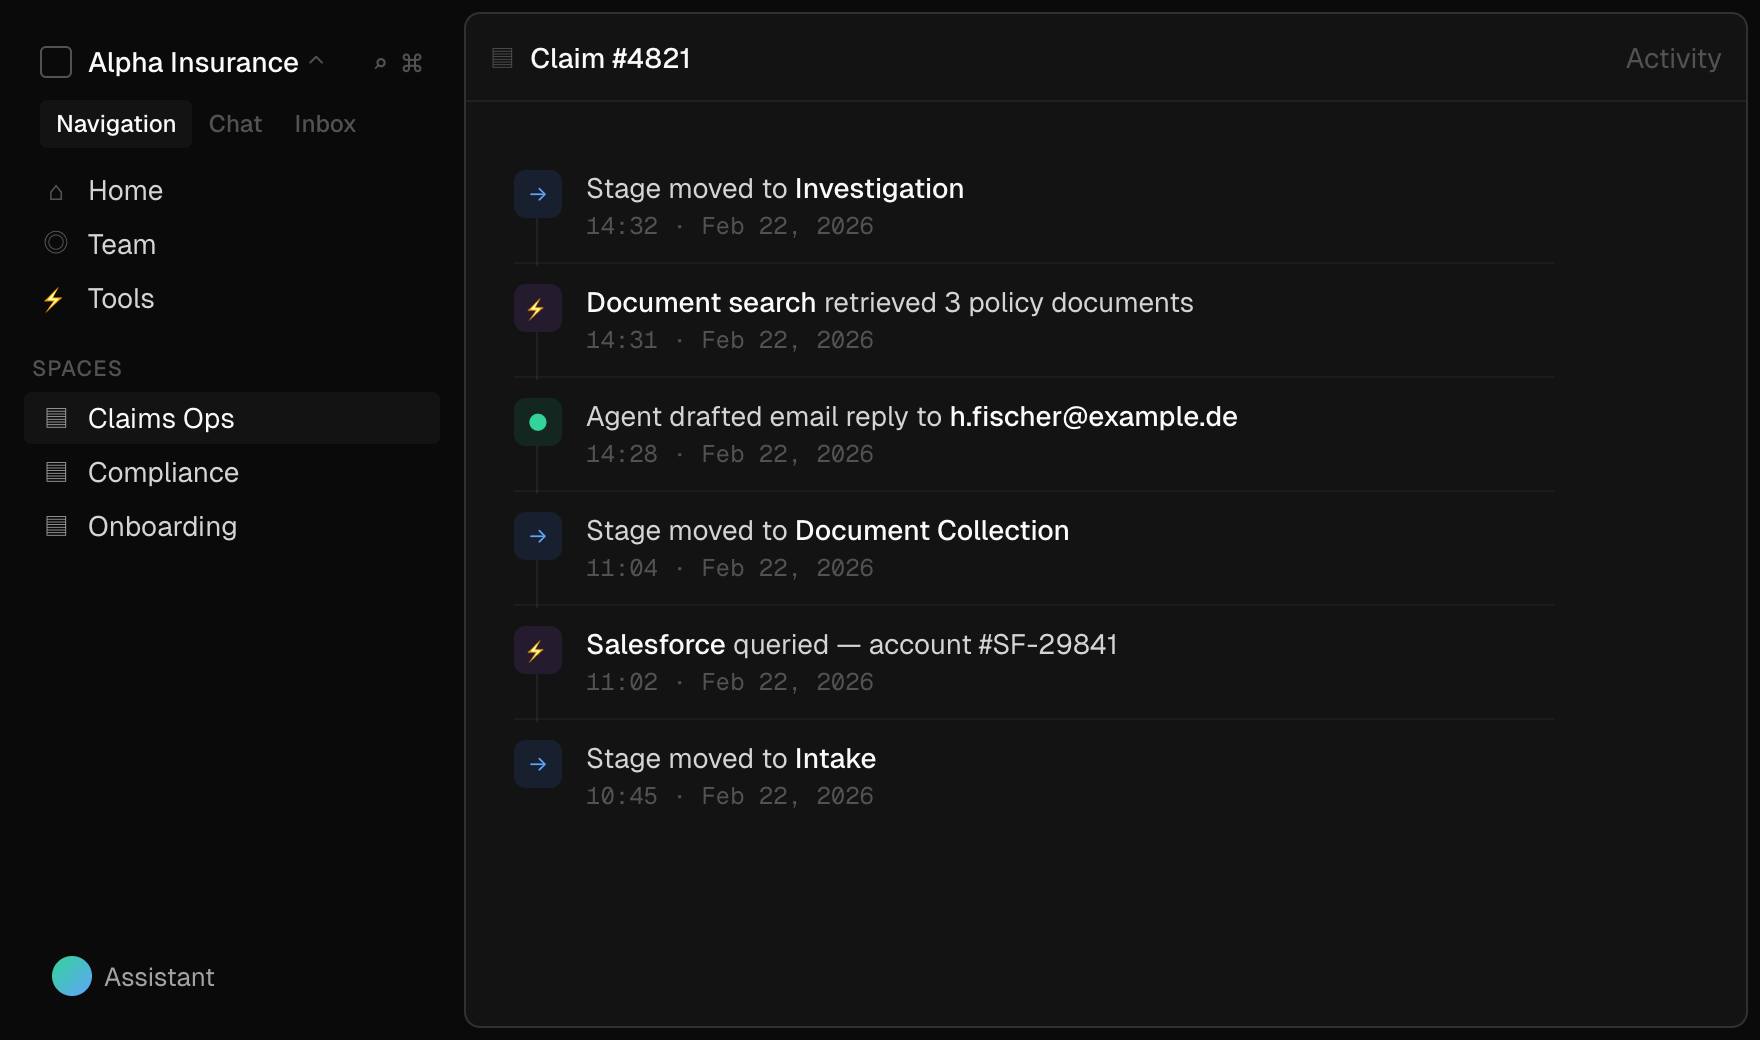Click the green dot icon beside drafted email event

tap(538, 422)
